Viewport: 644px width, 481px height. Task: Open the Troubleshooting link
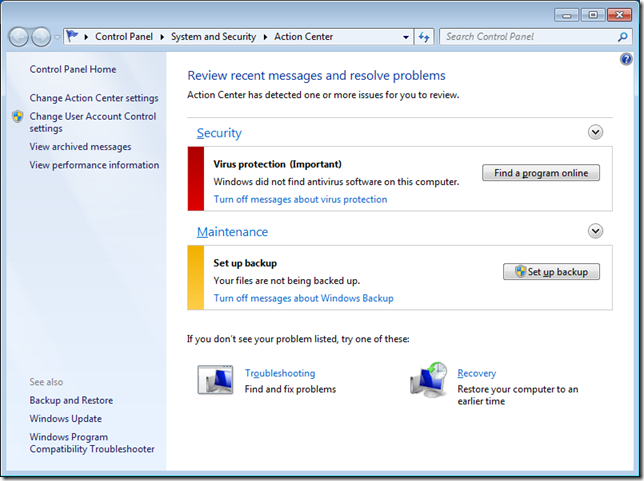click(280, 373)
